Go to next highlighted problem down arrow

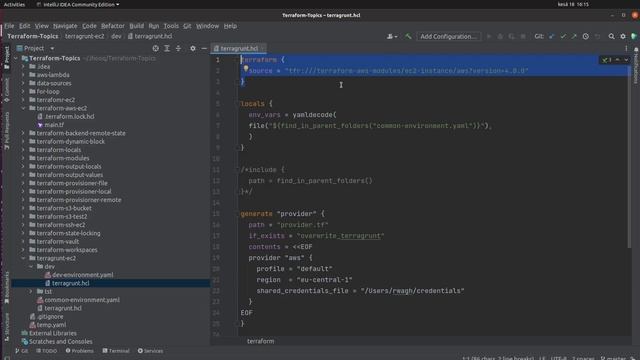626,60
